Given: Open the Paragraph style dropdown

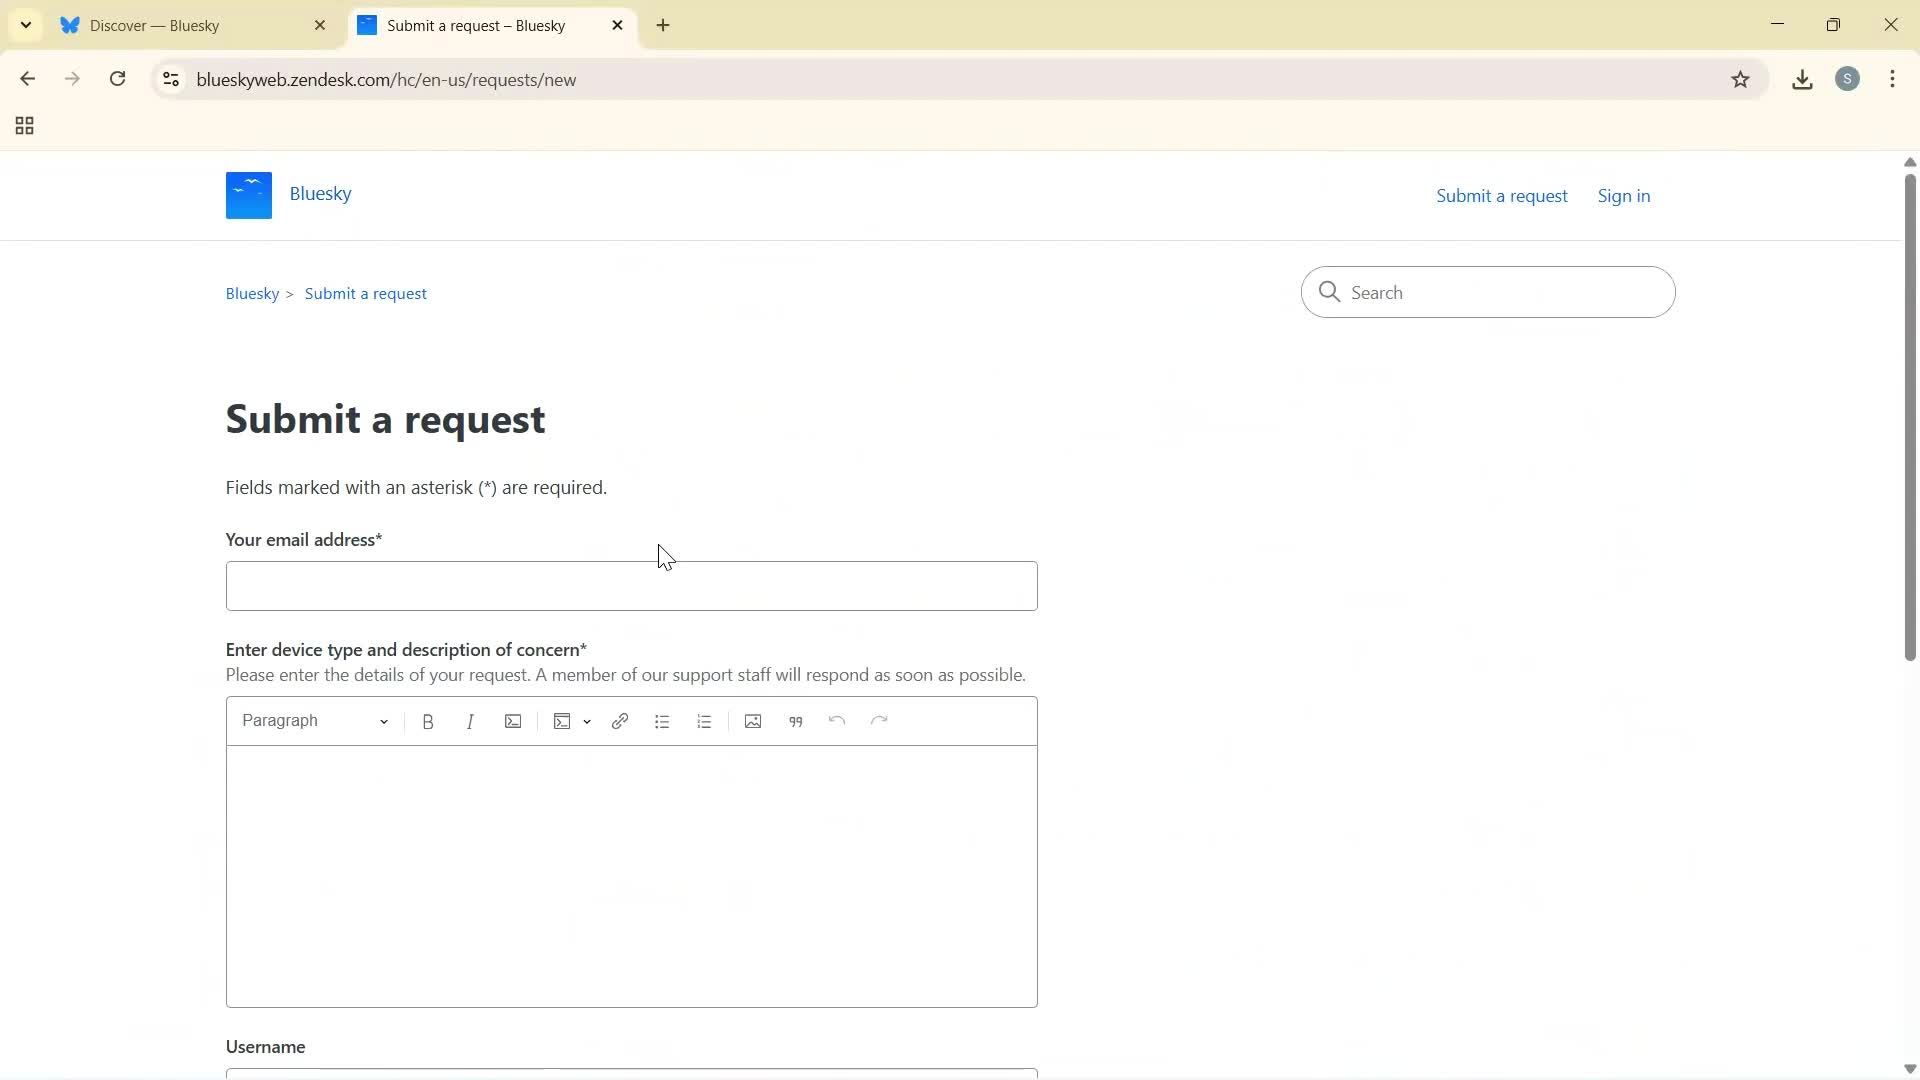Looking at the screenshot, I should click(x=313, y=721).
